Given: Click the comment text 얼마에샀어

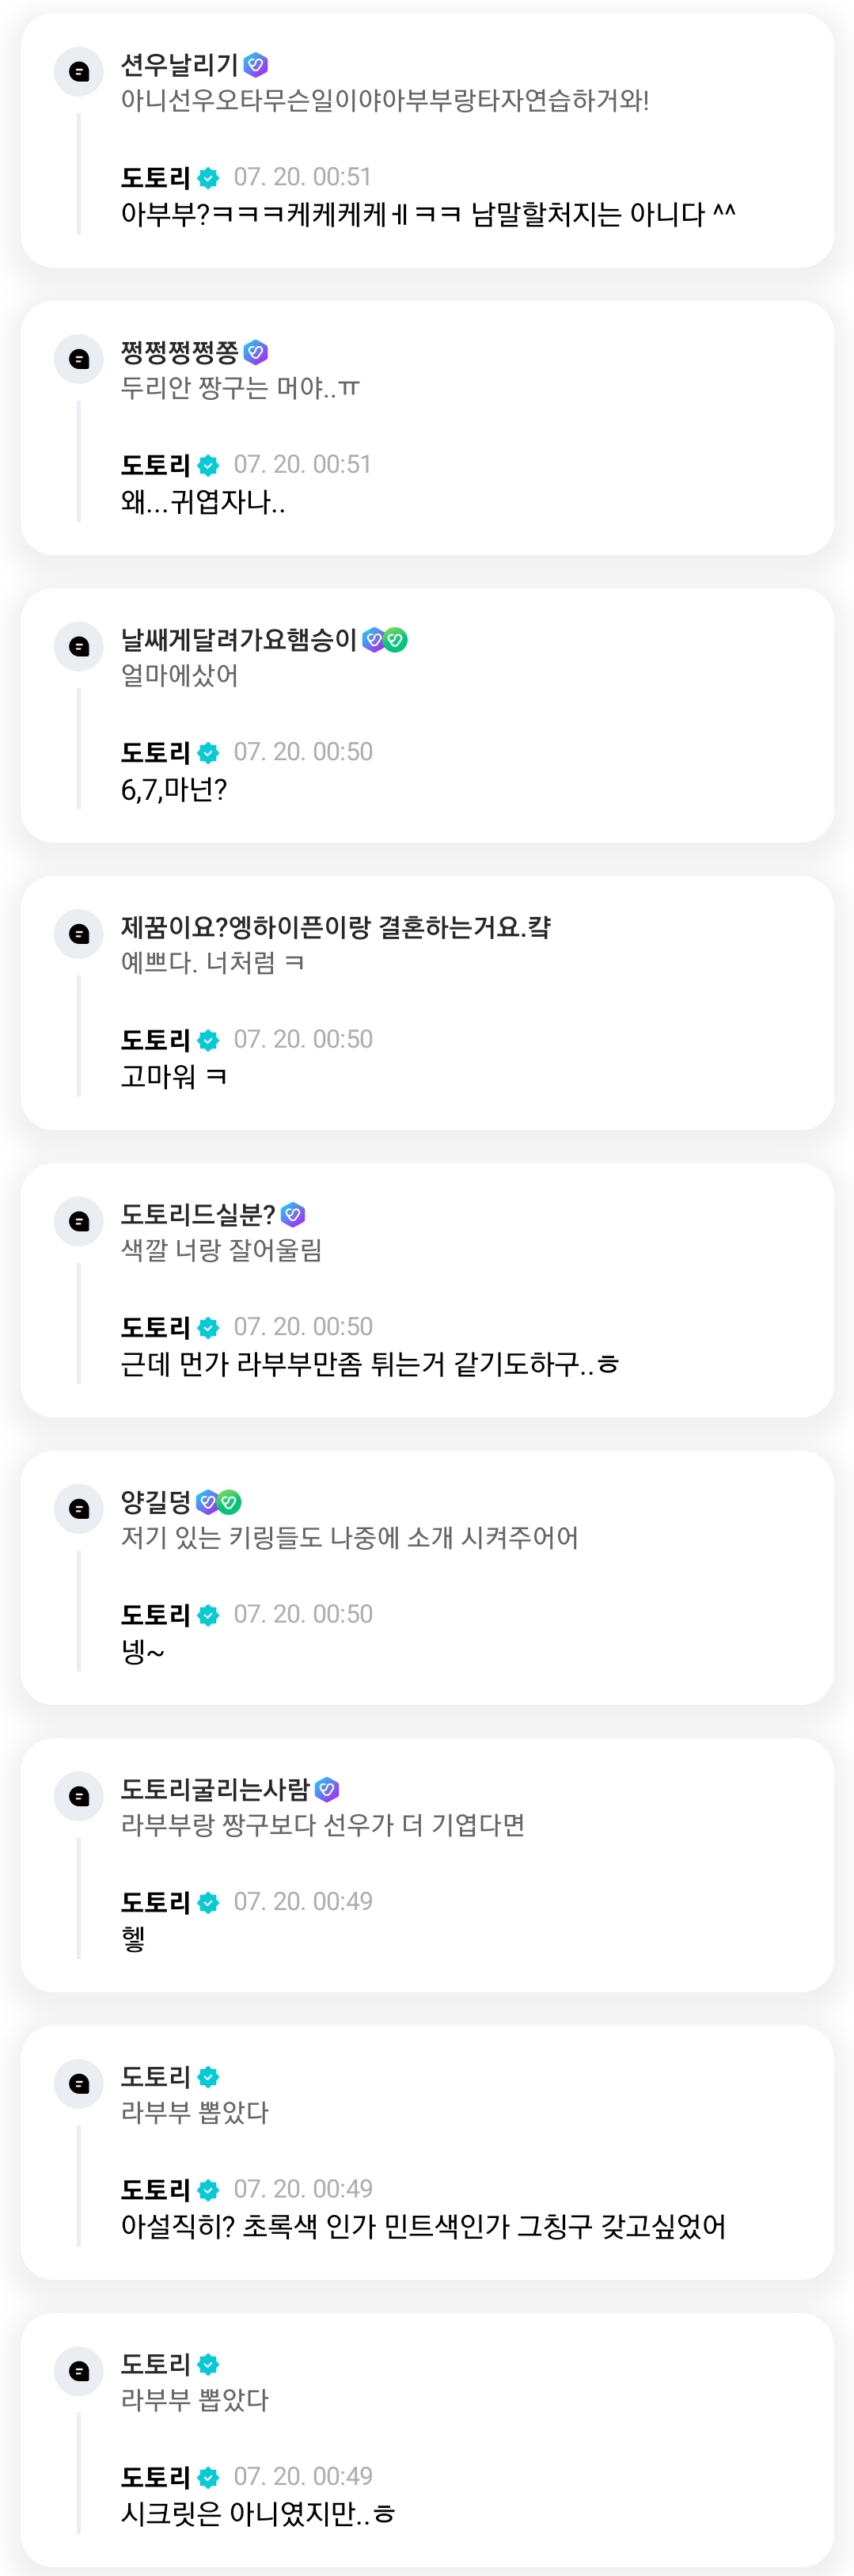Looking at the screenshot, I should 179,675.
